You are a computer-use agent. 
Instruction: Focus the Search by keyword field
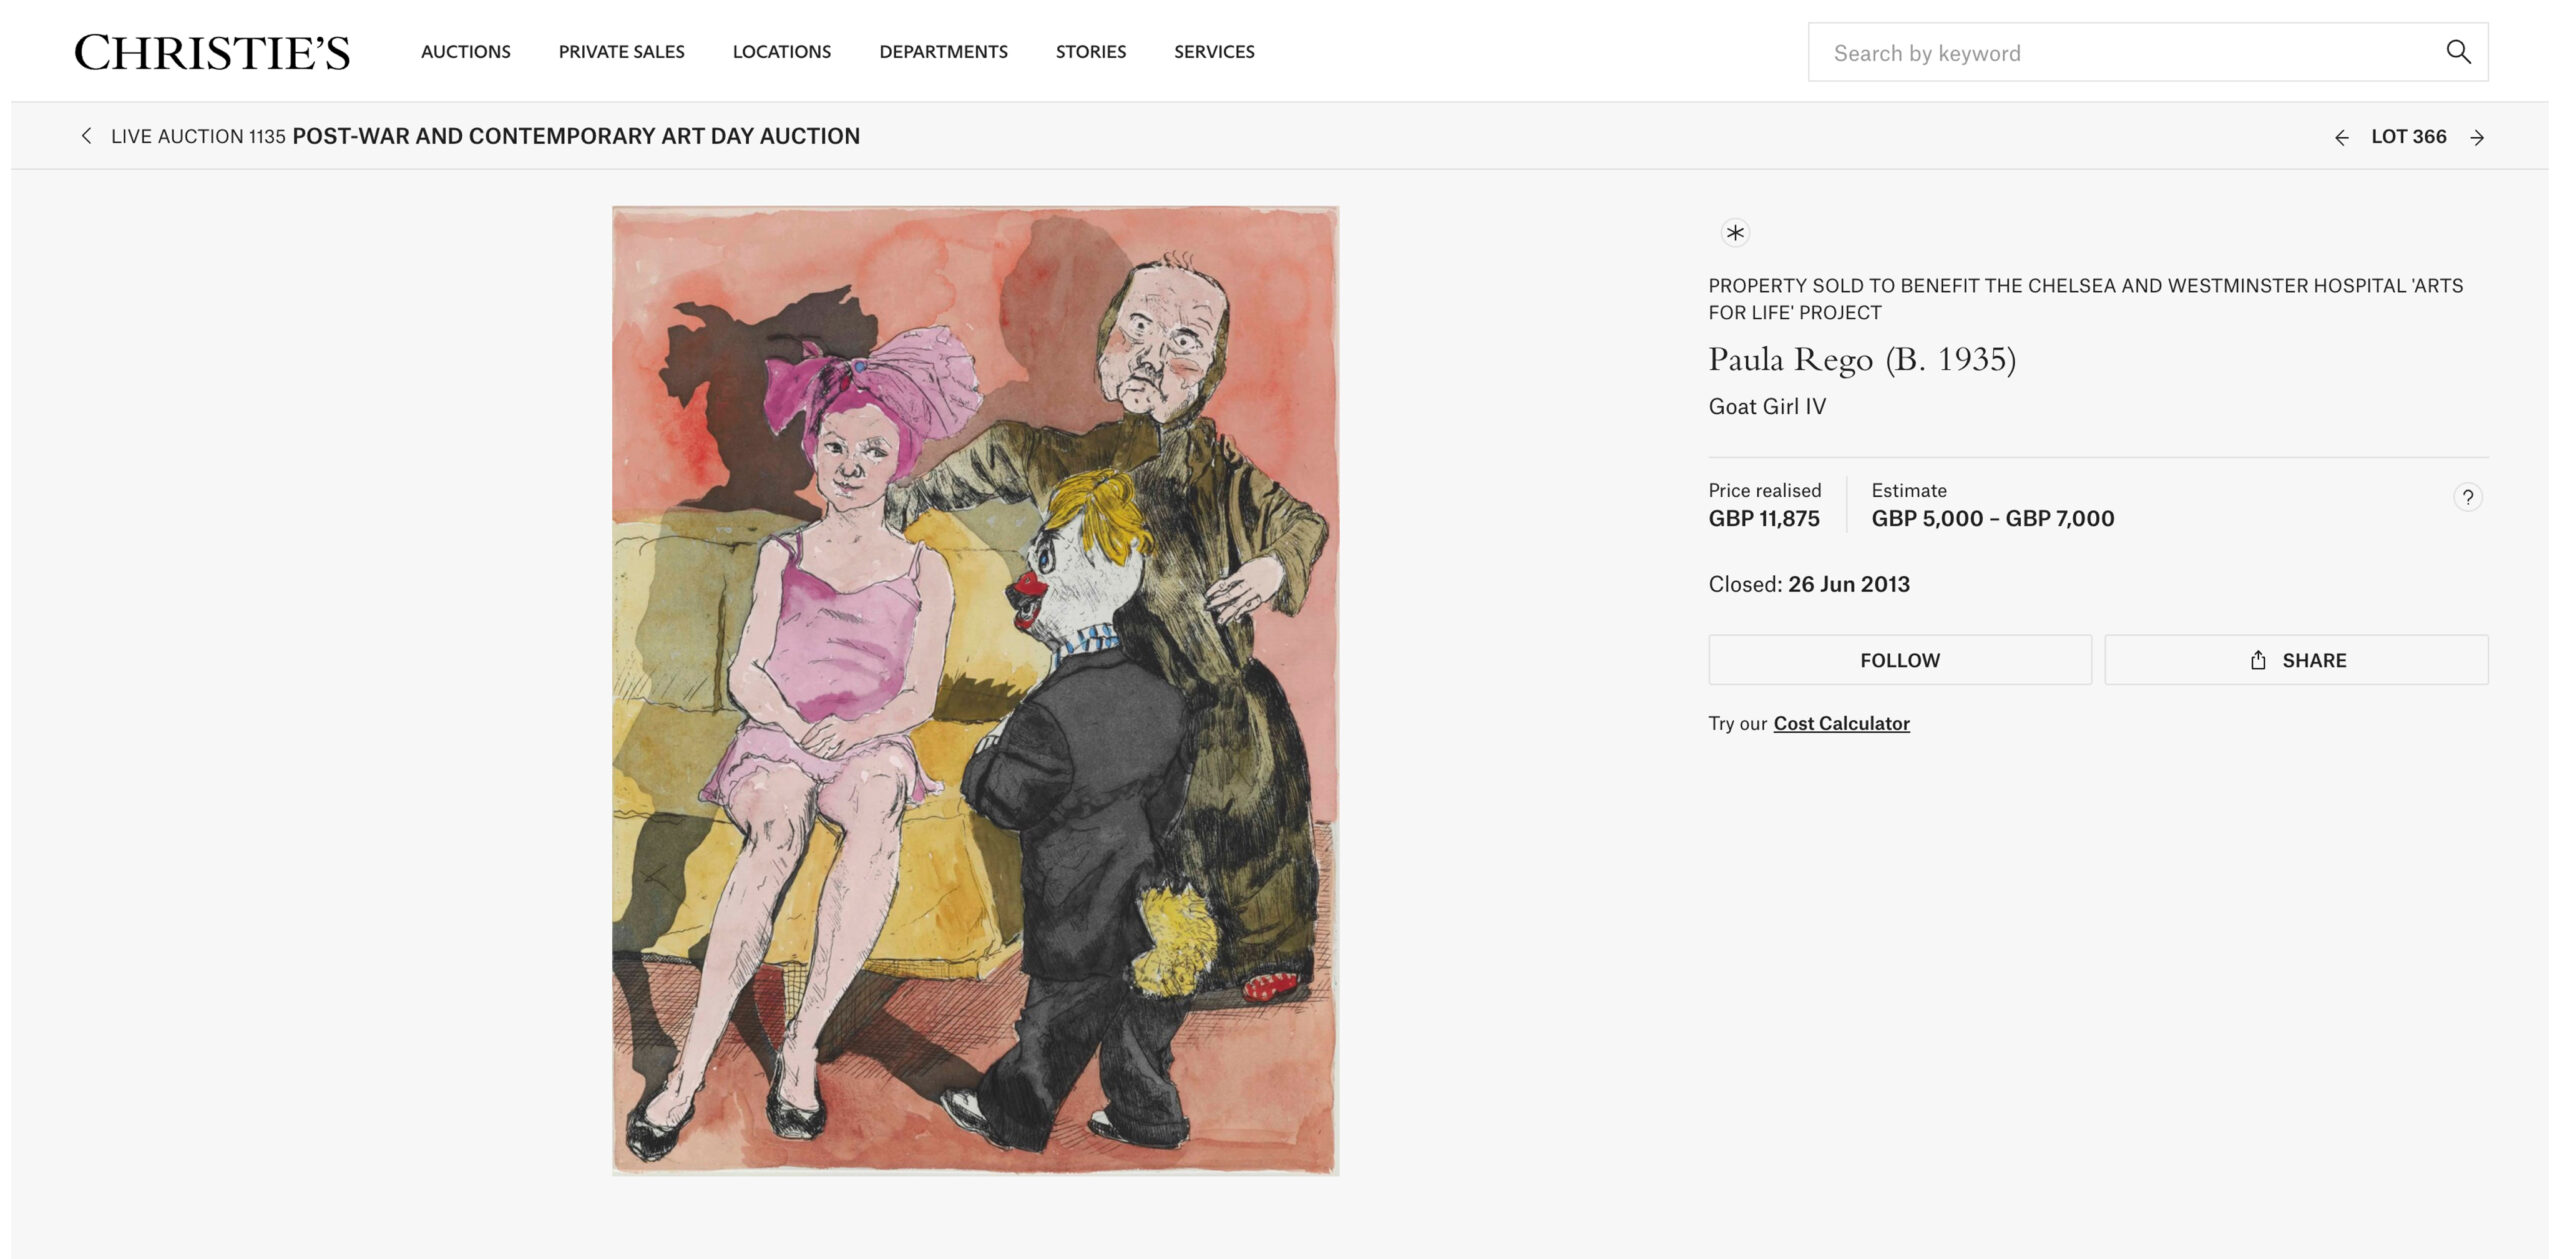(2148, 52)
